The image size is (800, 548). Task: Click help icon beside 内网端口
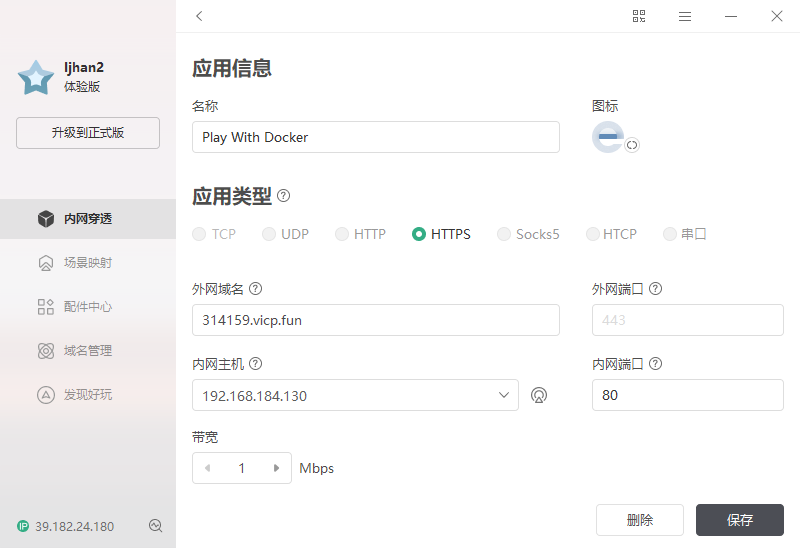(x=655, y=364)
